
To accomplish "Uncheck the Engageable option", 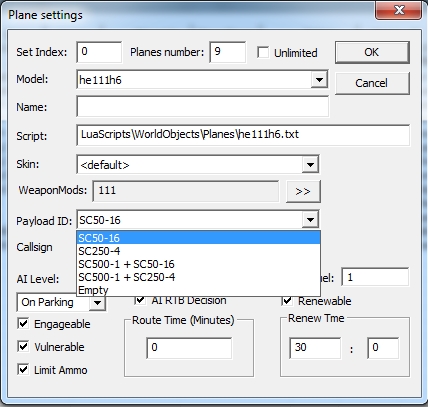I will (23, 324).
